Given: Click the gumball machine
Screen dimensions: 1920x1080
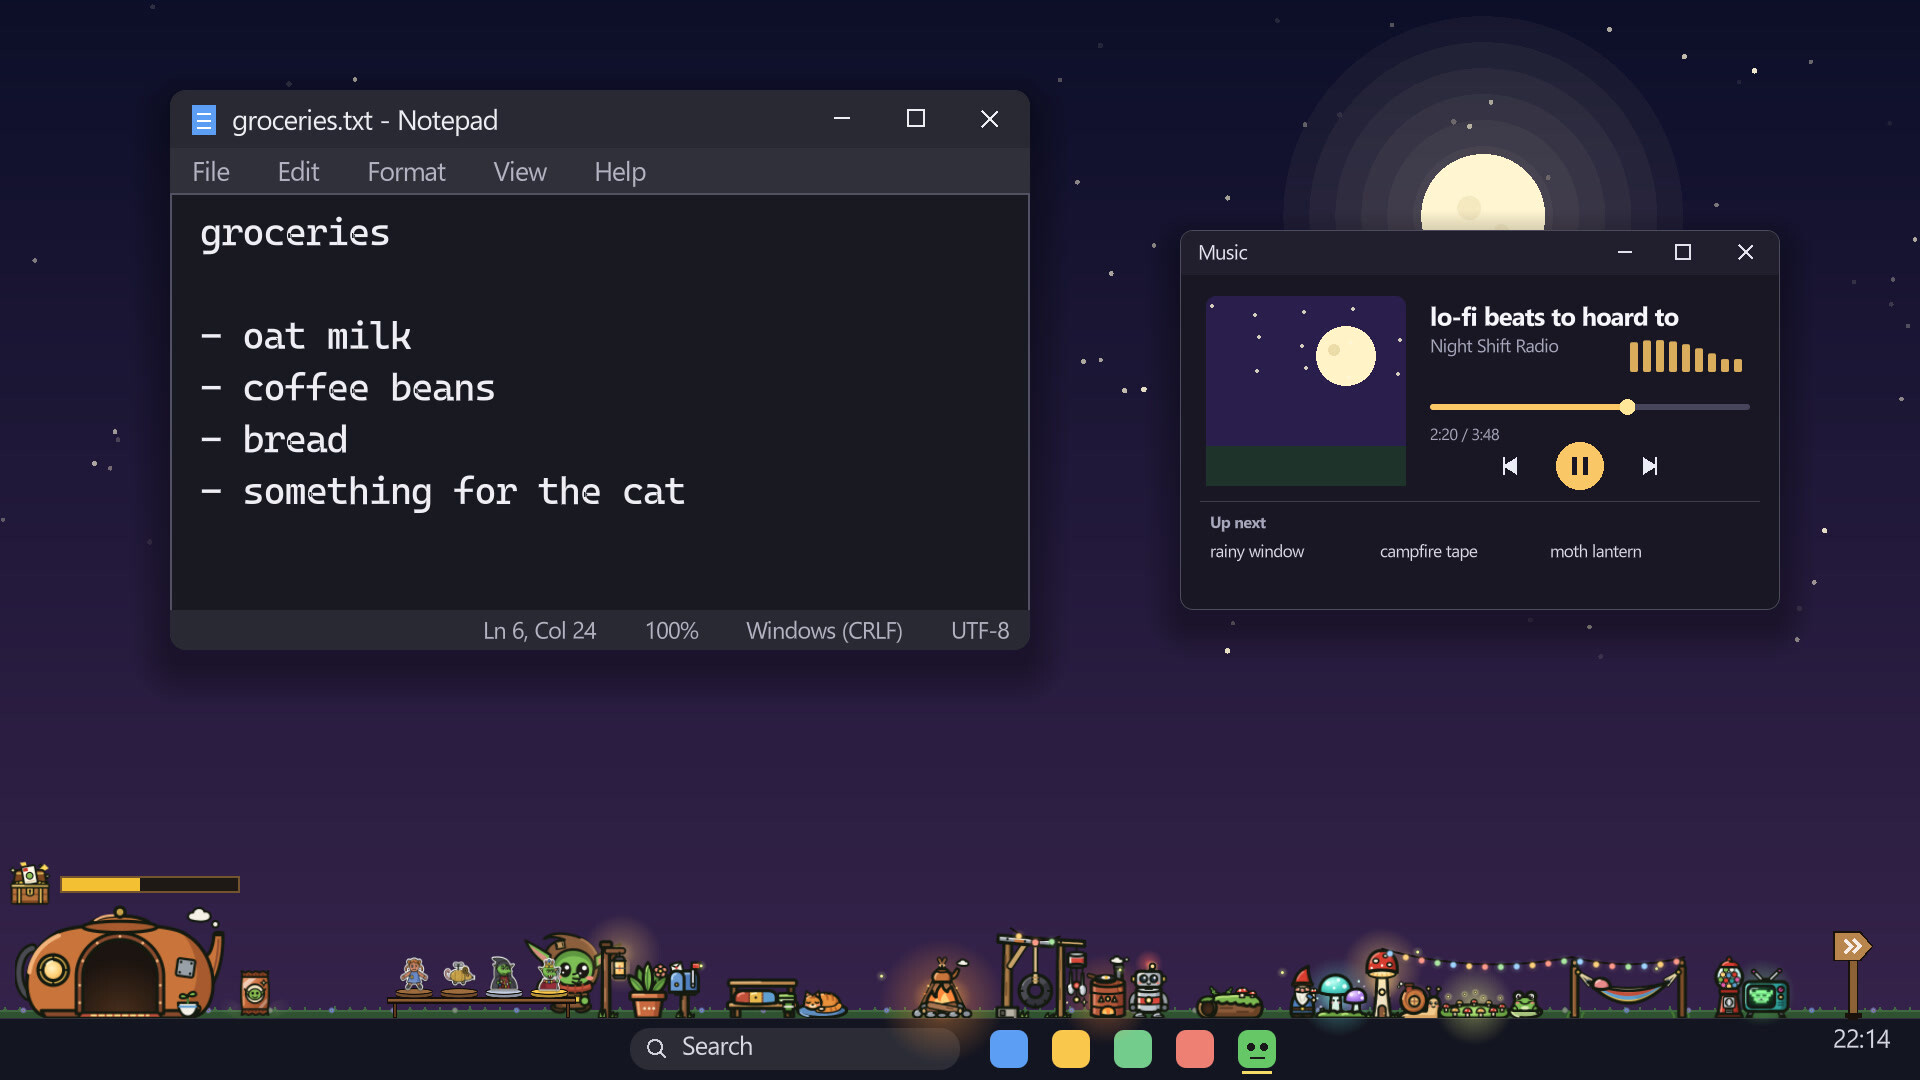Looking at the screenshot, I should point(1728,988).
